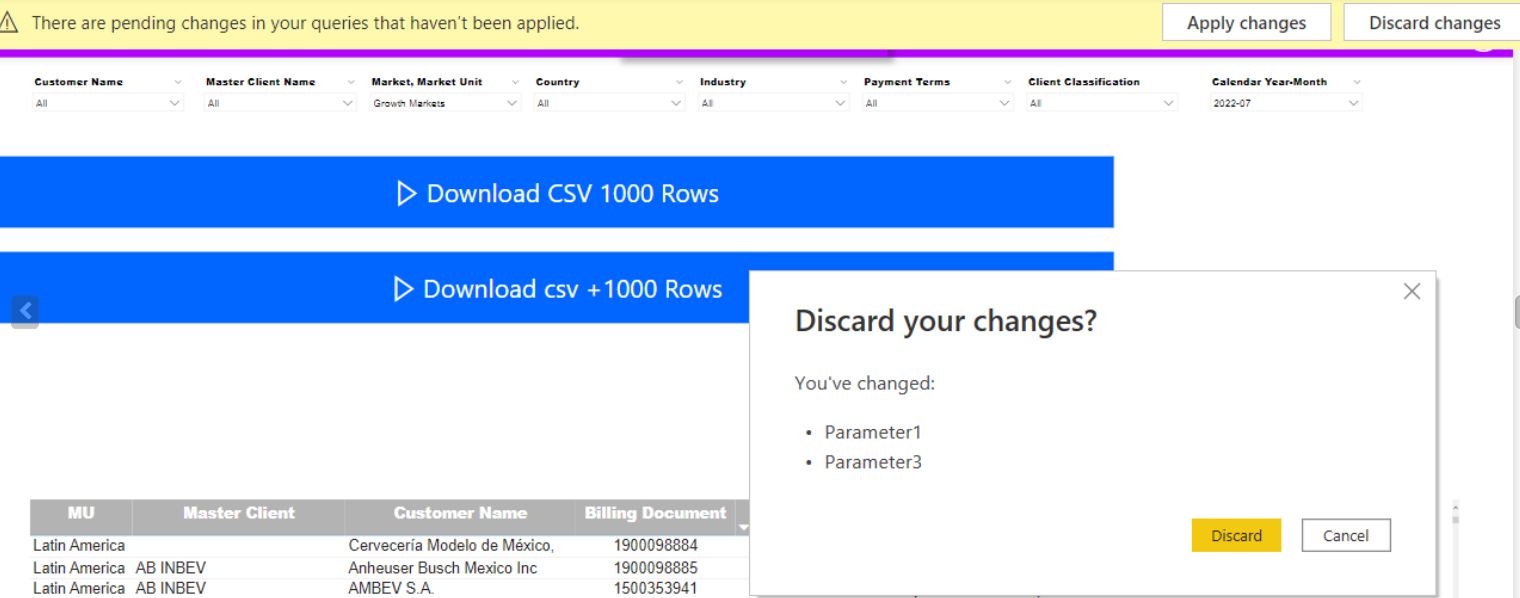Open the Payment Terms All dropdown

pos(938,103)
